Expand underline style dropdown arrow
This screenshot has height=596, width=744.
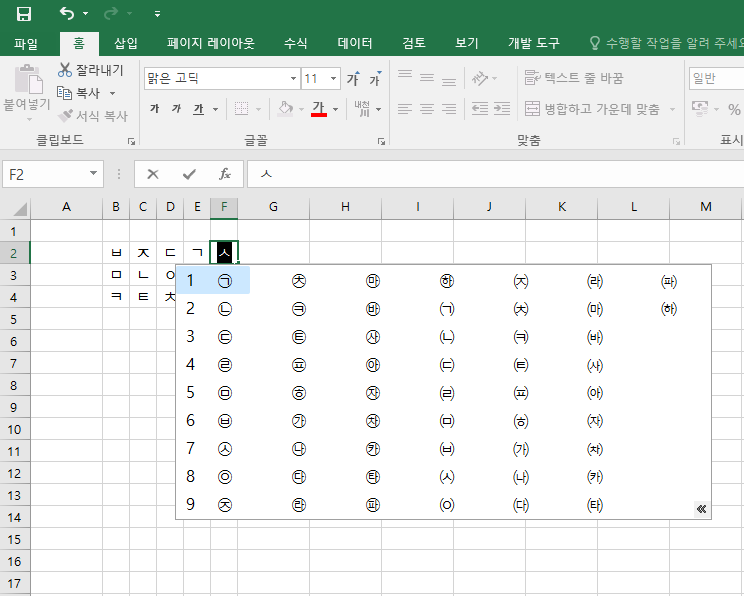(215, 109)
